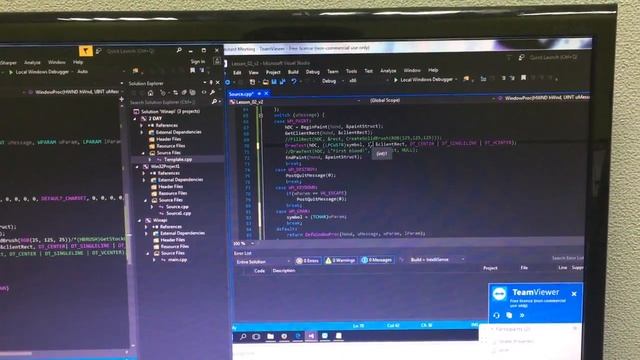Open the Team menu
640x360 pixels.
[x=333, y=71]
